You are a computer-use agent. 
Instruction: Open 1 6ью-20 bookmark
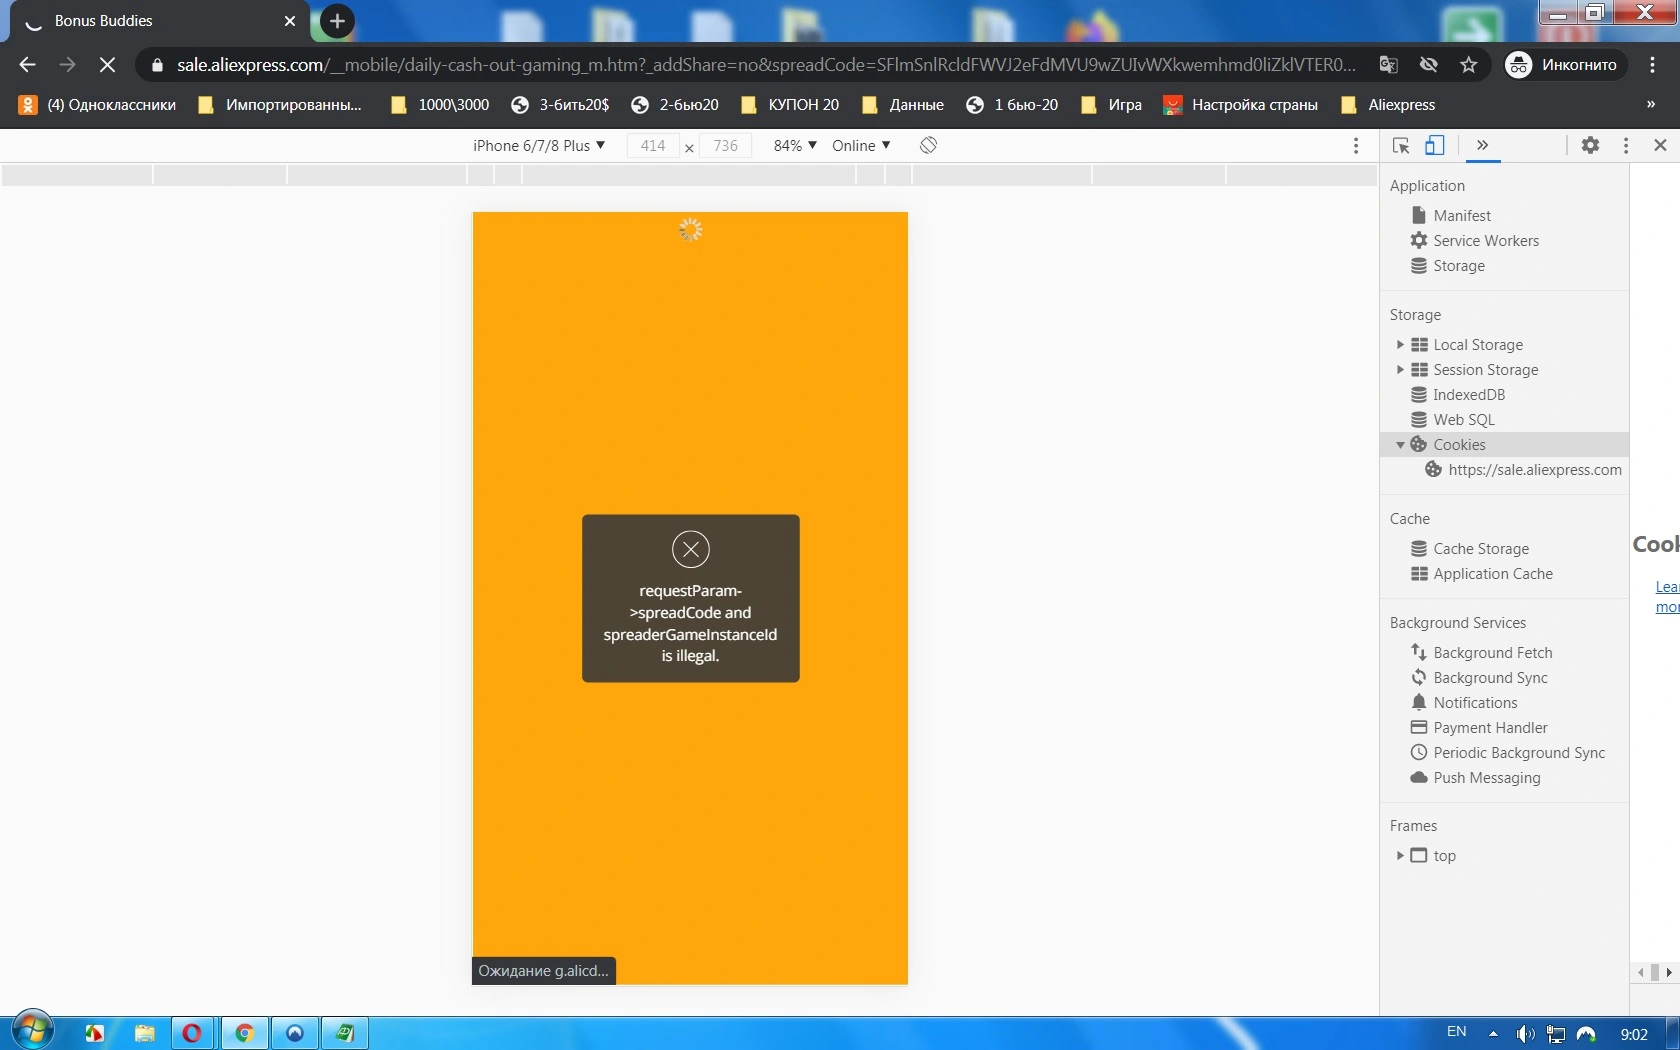click(x=1012, y=105)
